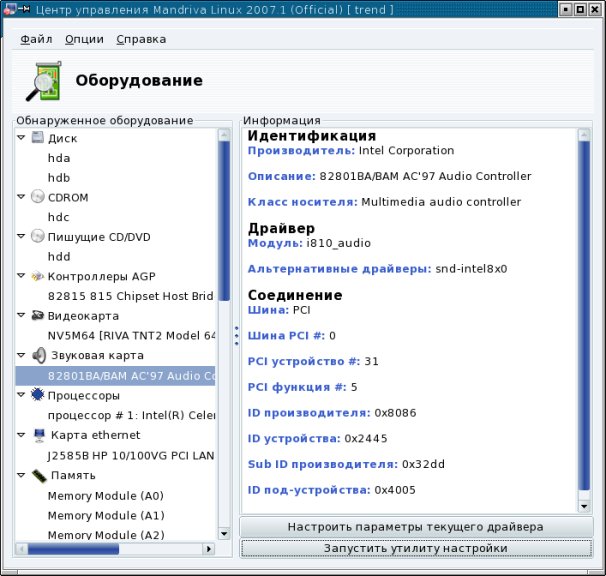Click the CDROM disc icon
606x576 pixels.
[37, 196]
